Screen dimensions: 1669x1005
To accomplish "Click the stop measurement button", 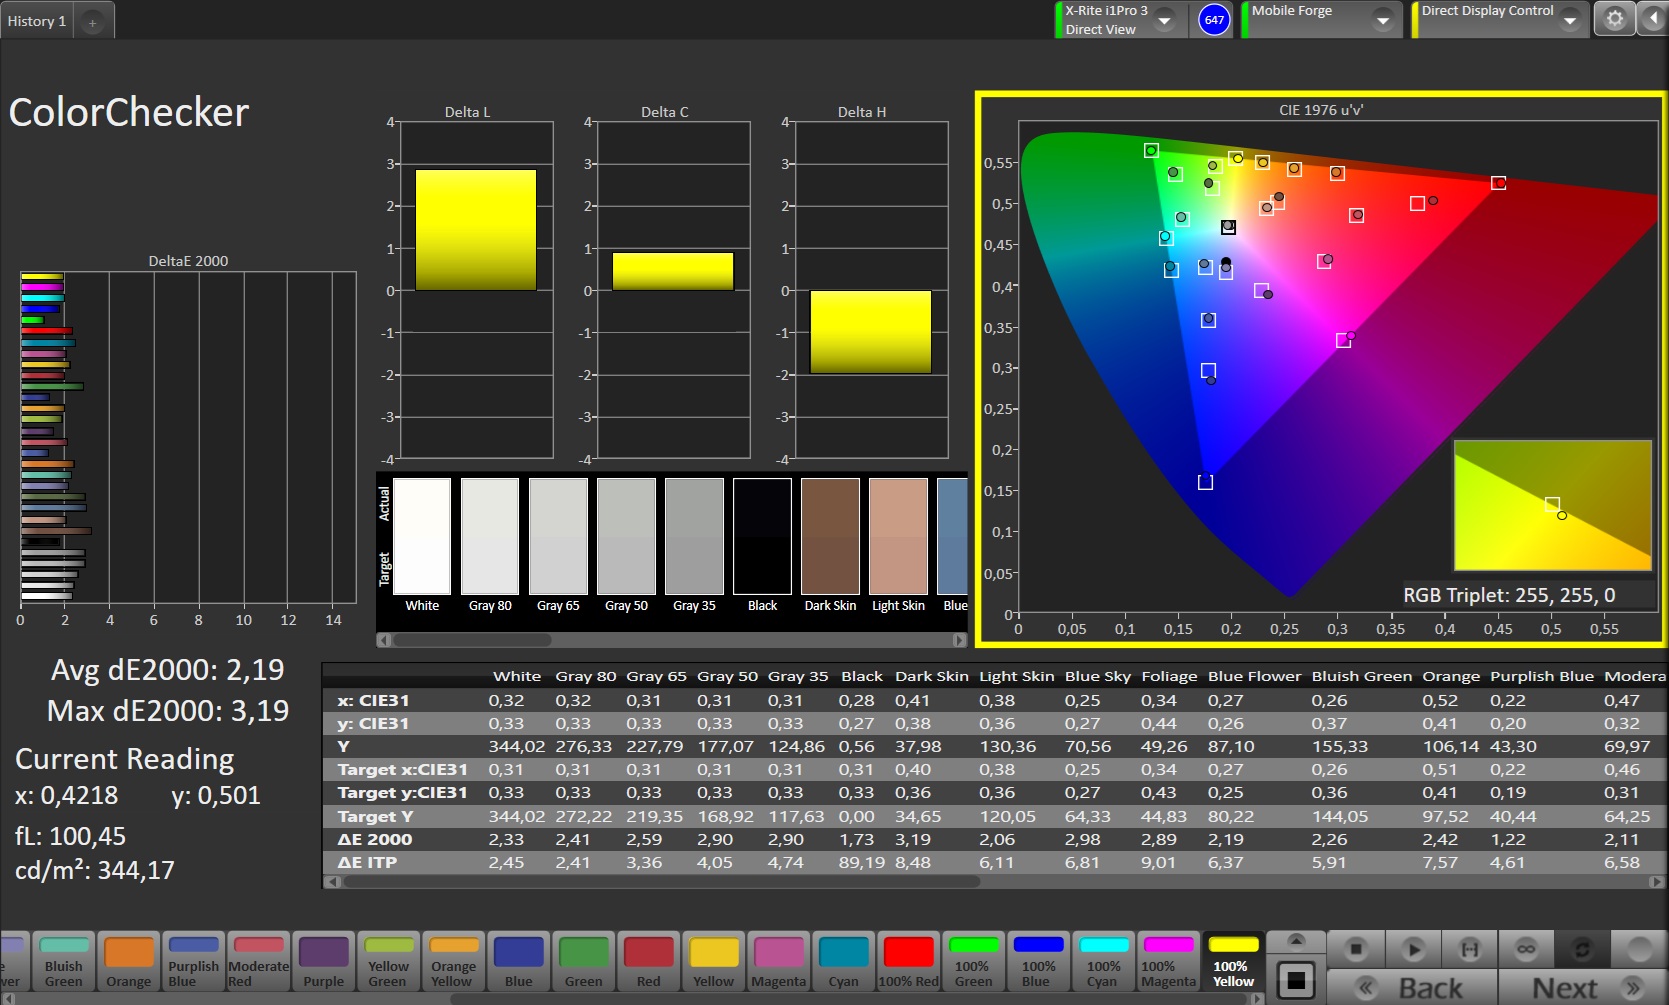I will point(1356,948).
